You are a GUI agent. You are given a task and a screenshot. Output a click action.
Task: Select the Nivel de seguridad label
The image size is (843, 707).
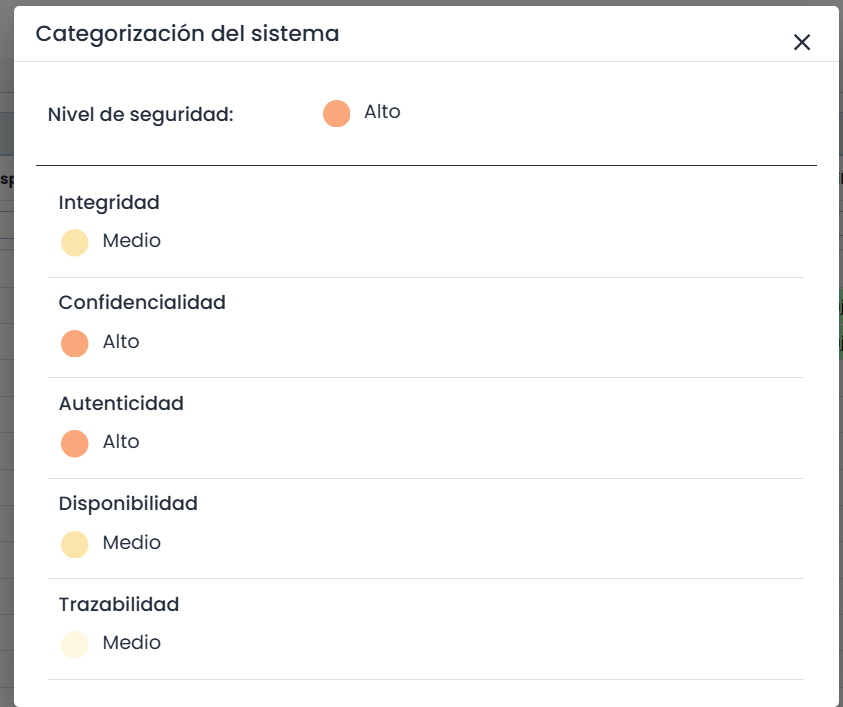pos(140,115)
